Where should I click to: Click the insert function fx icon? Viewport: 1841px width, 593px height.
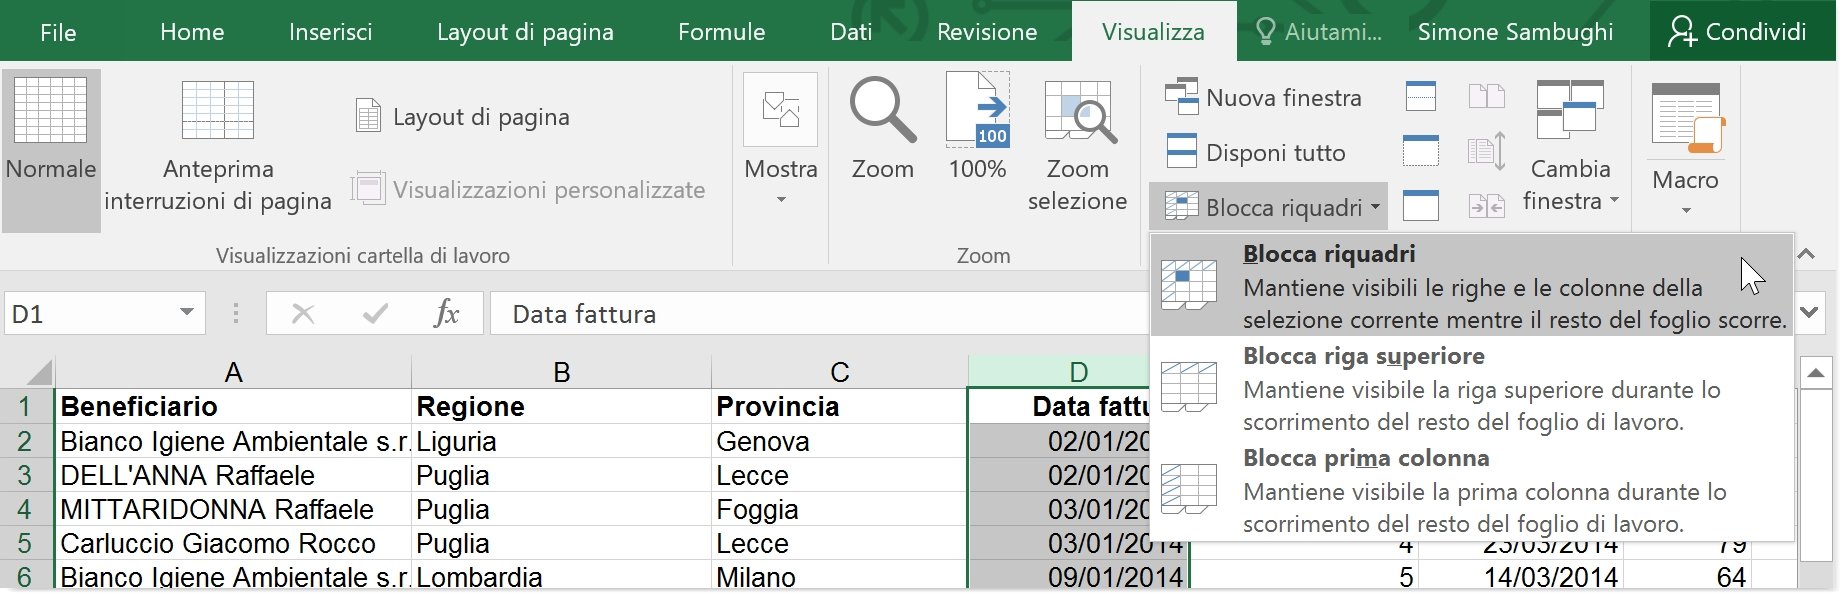tap(446, 314)
